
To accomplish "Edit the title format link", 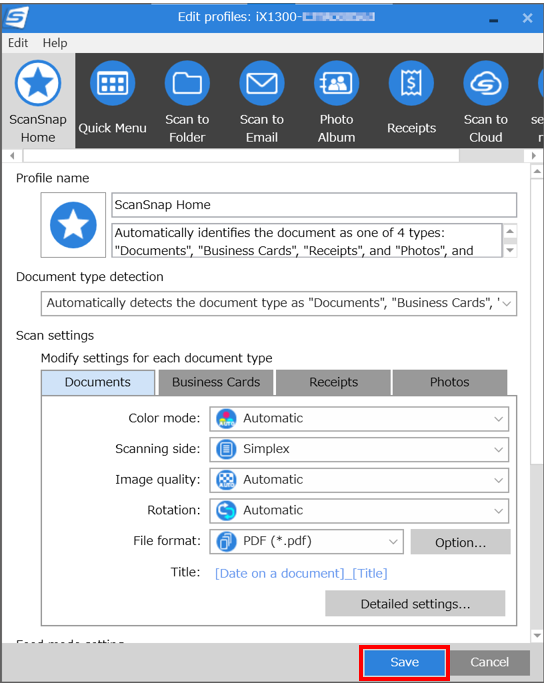I will (301, 573).
